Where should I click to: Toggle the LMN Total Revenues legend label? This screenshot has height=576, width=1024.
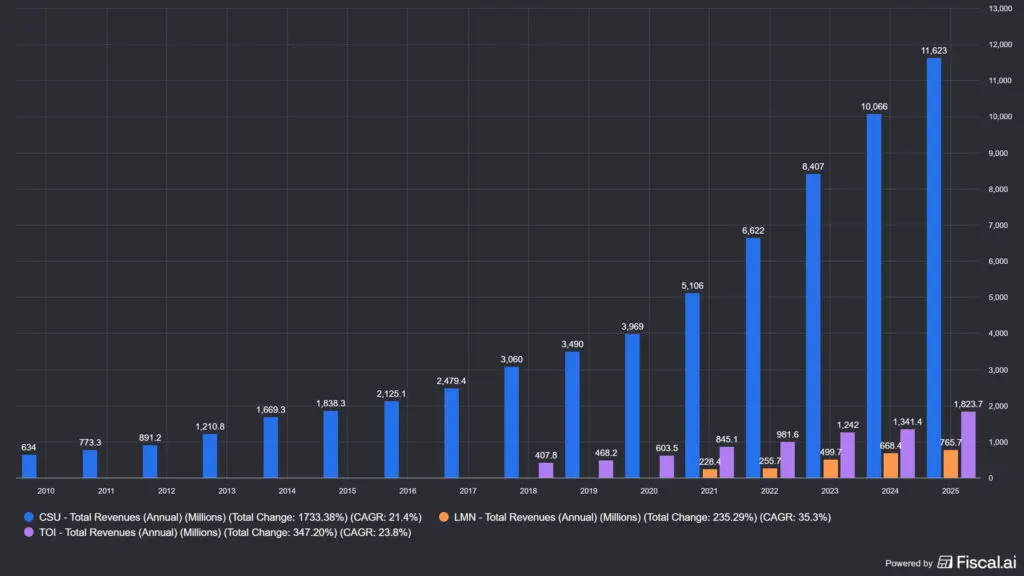[643, 517]
